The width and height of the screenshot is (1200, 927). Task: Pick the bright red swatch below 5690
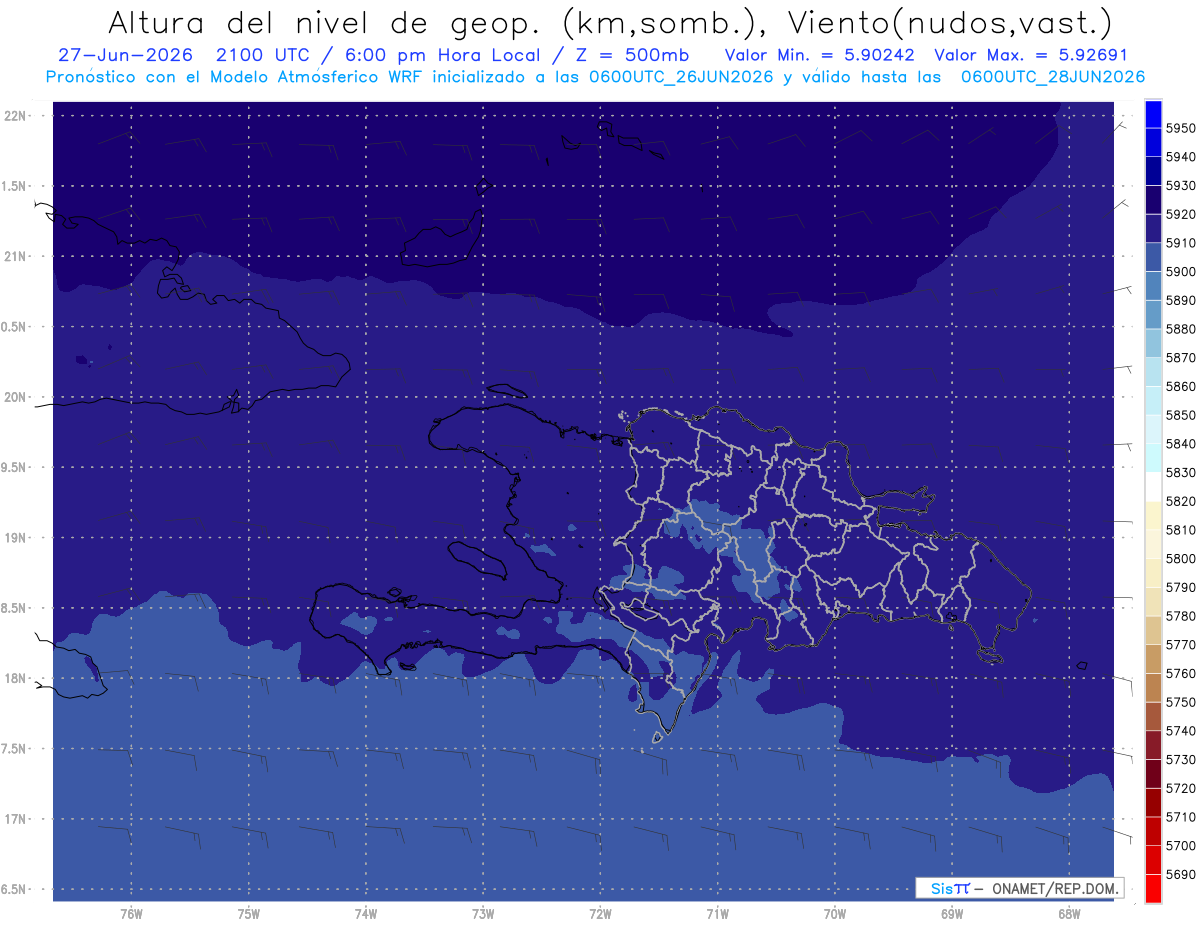click(1153, 888)
